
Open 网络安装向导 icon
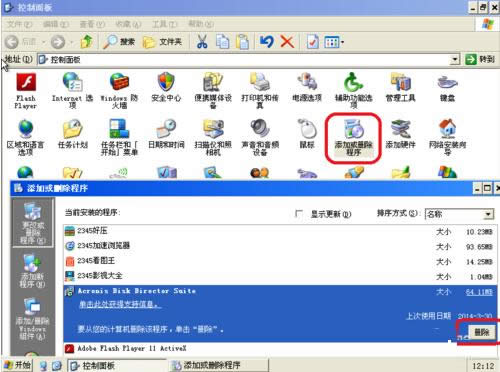(447, 138)
